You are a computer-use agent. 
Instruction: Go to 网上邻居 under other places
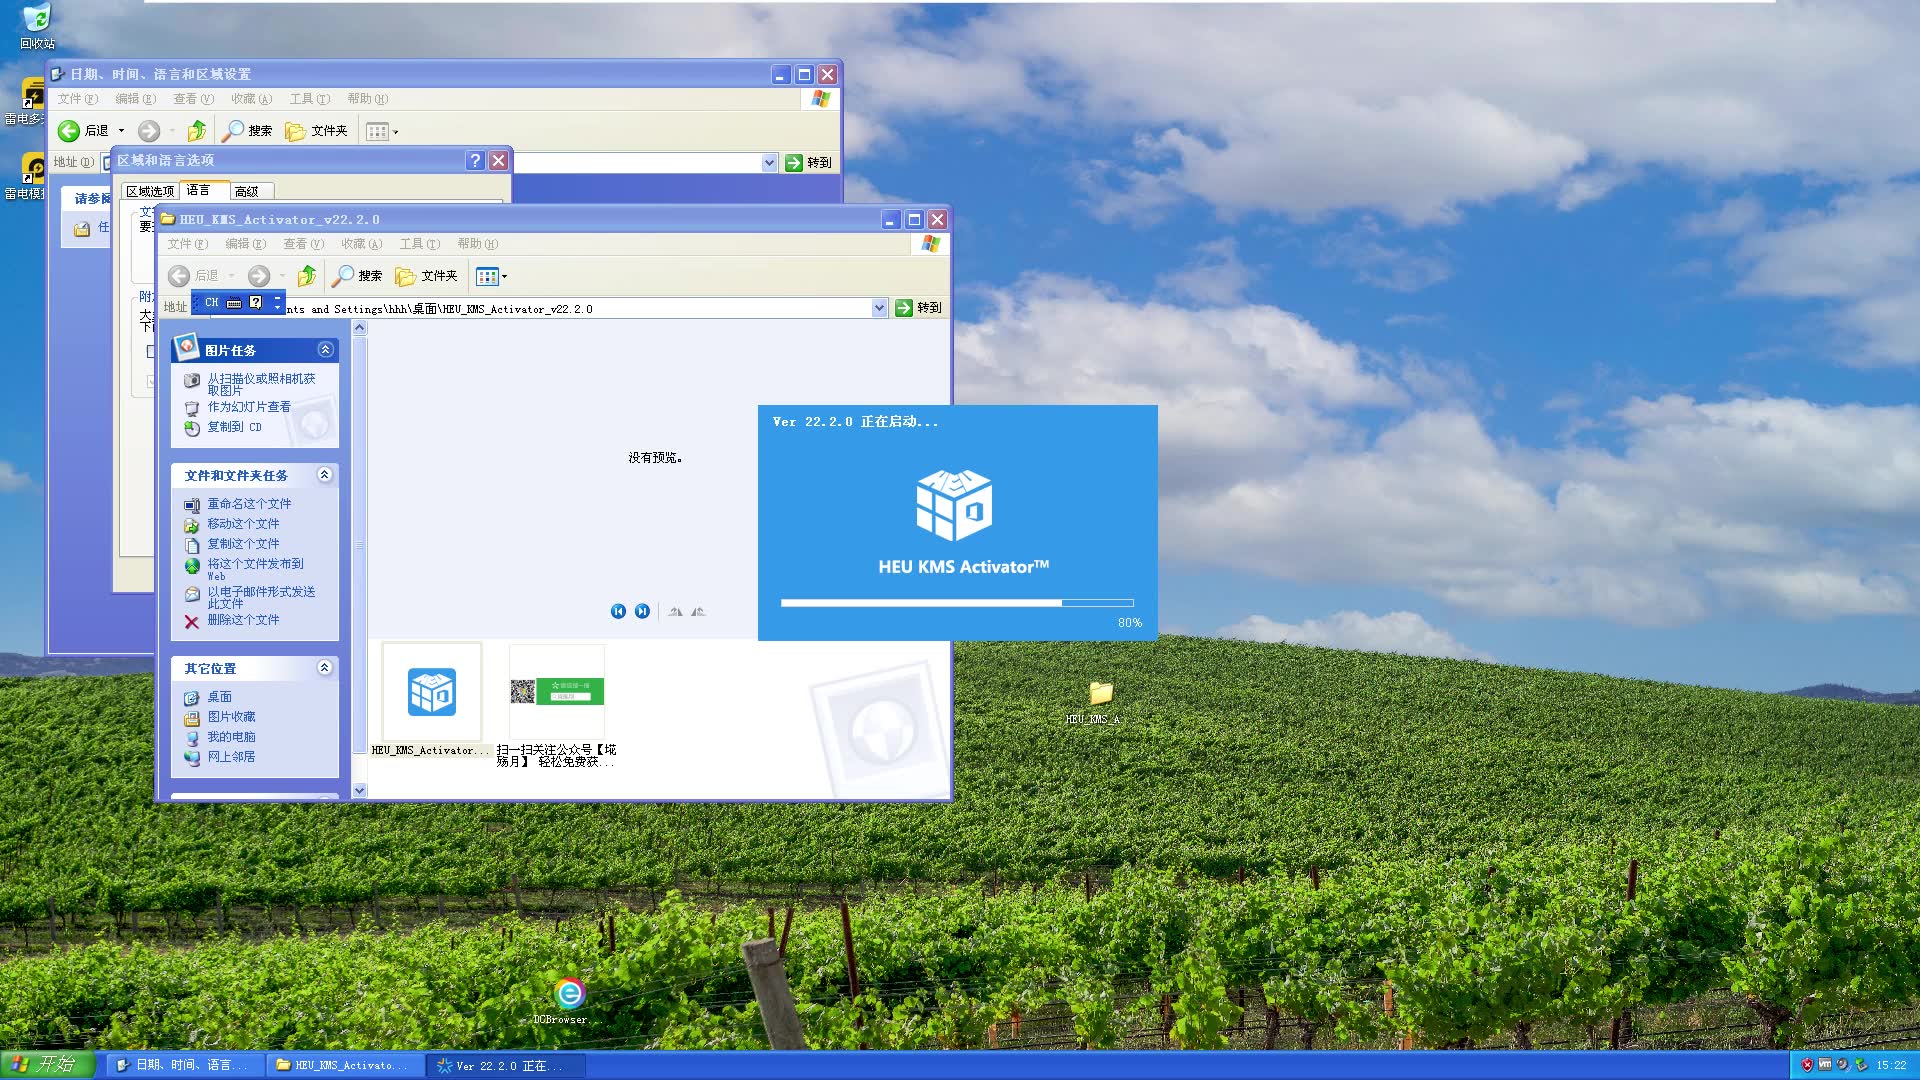231,757
